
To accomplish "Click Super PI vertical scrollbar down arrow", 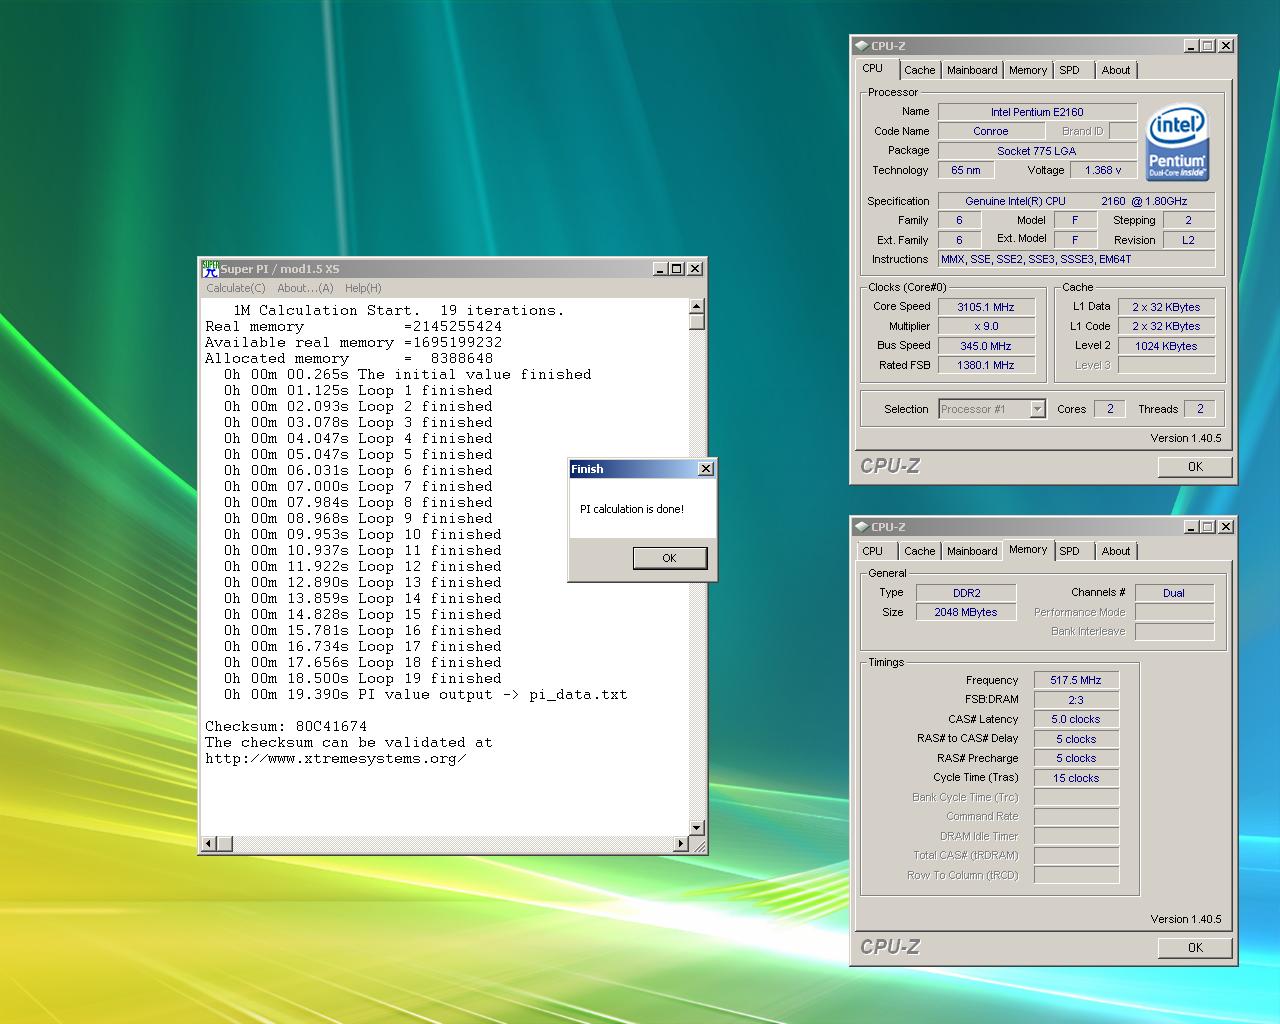I will 697,827.
